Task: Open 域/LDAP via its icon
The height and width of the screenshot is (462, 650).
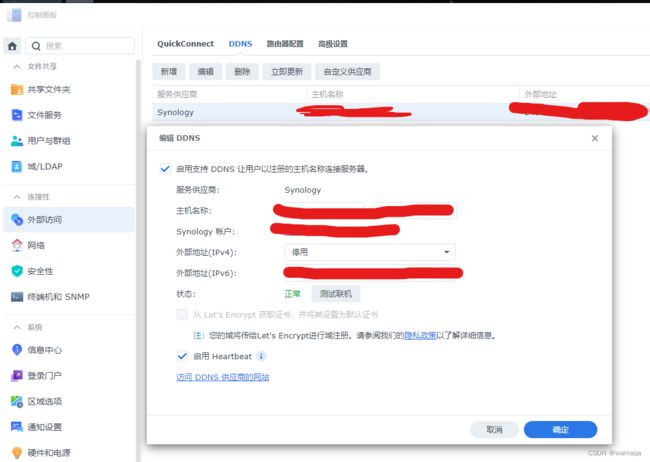Action: pos(17,166)
